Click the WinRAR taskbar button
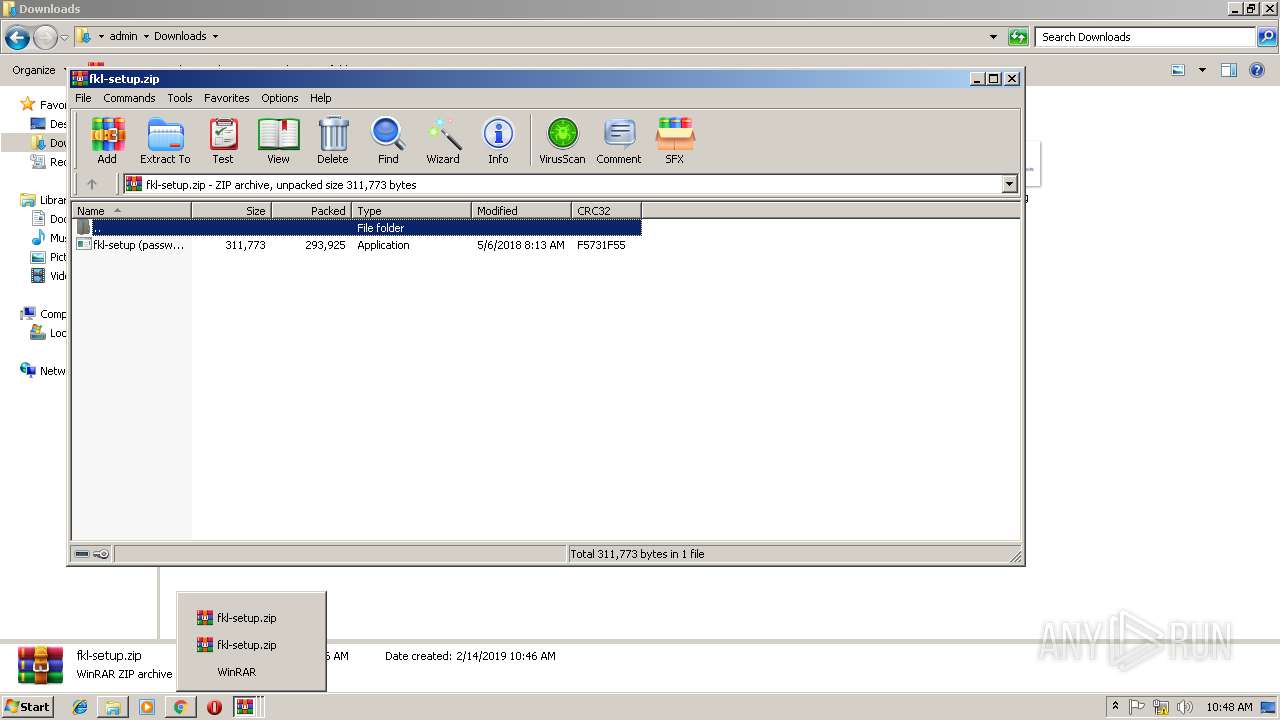Viewport: 1280px width, 720px height. tap(247, 707)
